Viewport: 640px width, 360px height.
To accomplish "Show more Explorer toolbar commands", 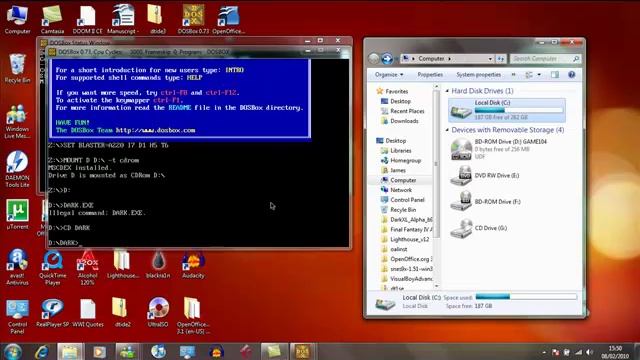I will click(x=513, y=75).
